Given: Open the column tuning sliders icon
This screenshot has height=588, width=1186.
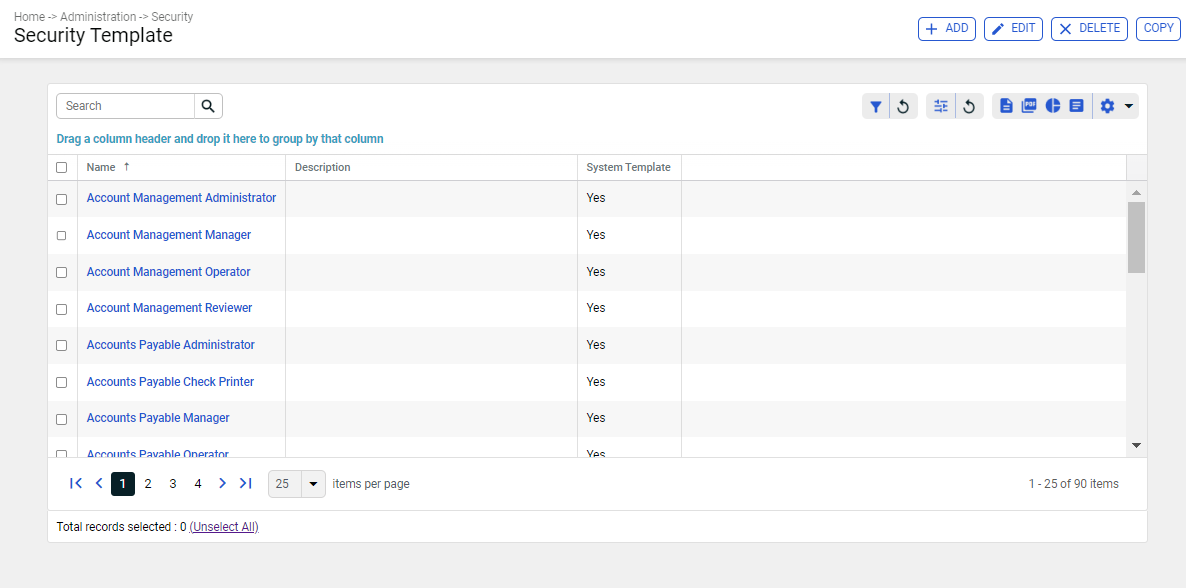Looking at the screenshot, I should click(x=941, y=106).
